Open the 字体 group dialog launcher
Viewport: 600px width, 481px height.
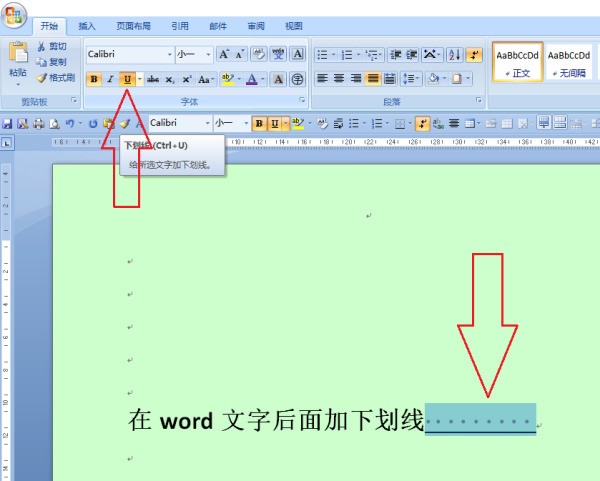(302, 100)
